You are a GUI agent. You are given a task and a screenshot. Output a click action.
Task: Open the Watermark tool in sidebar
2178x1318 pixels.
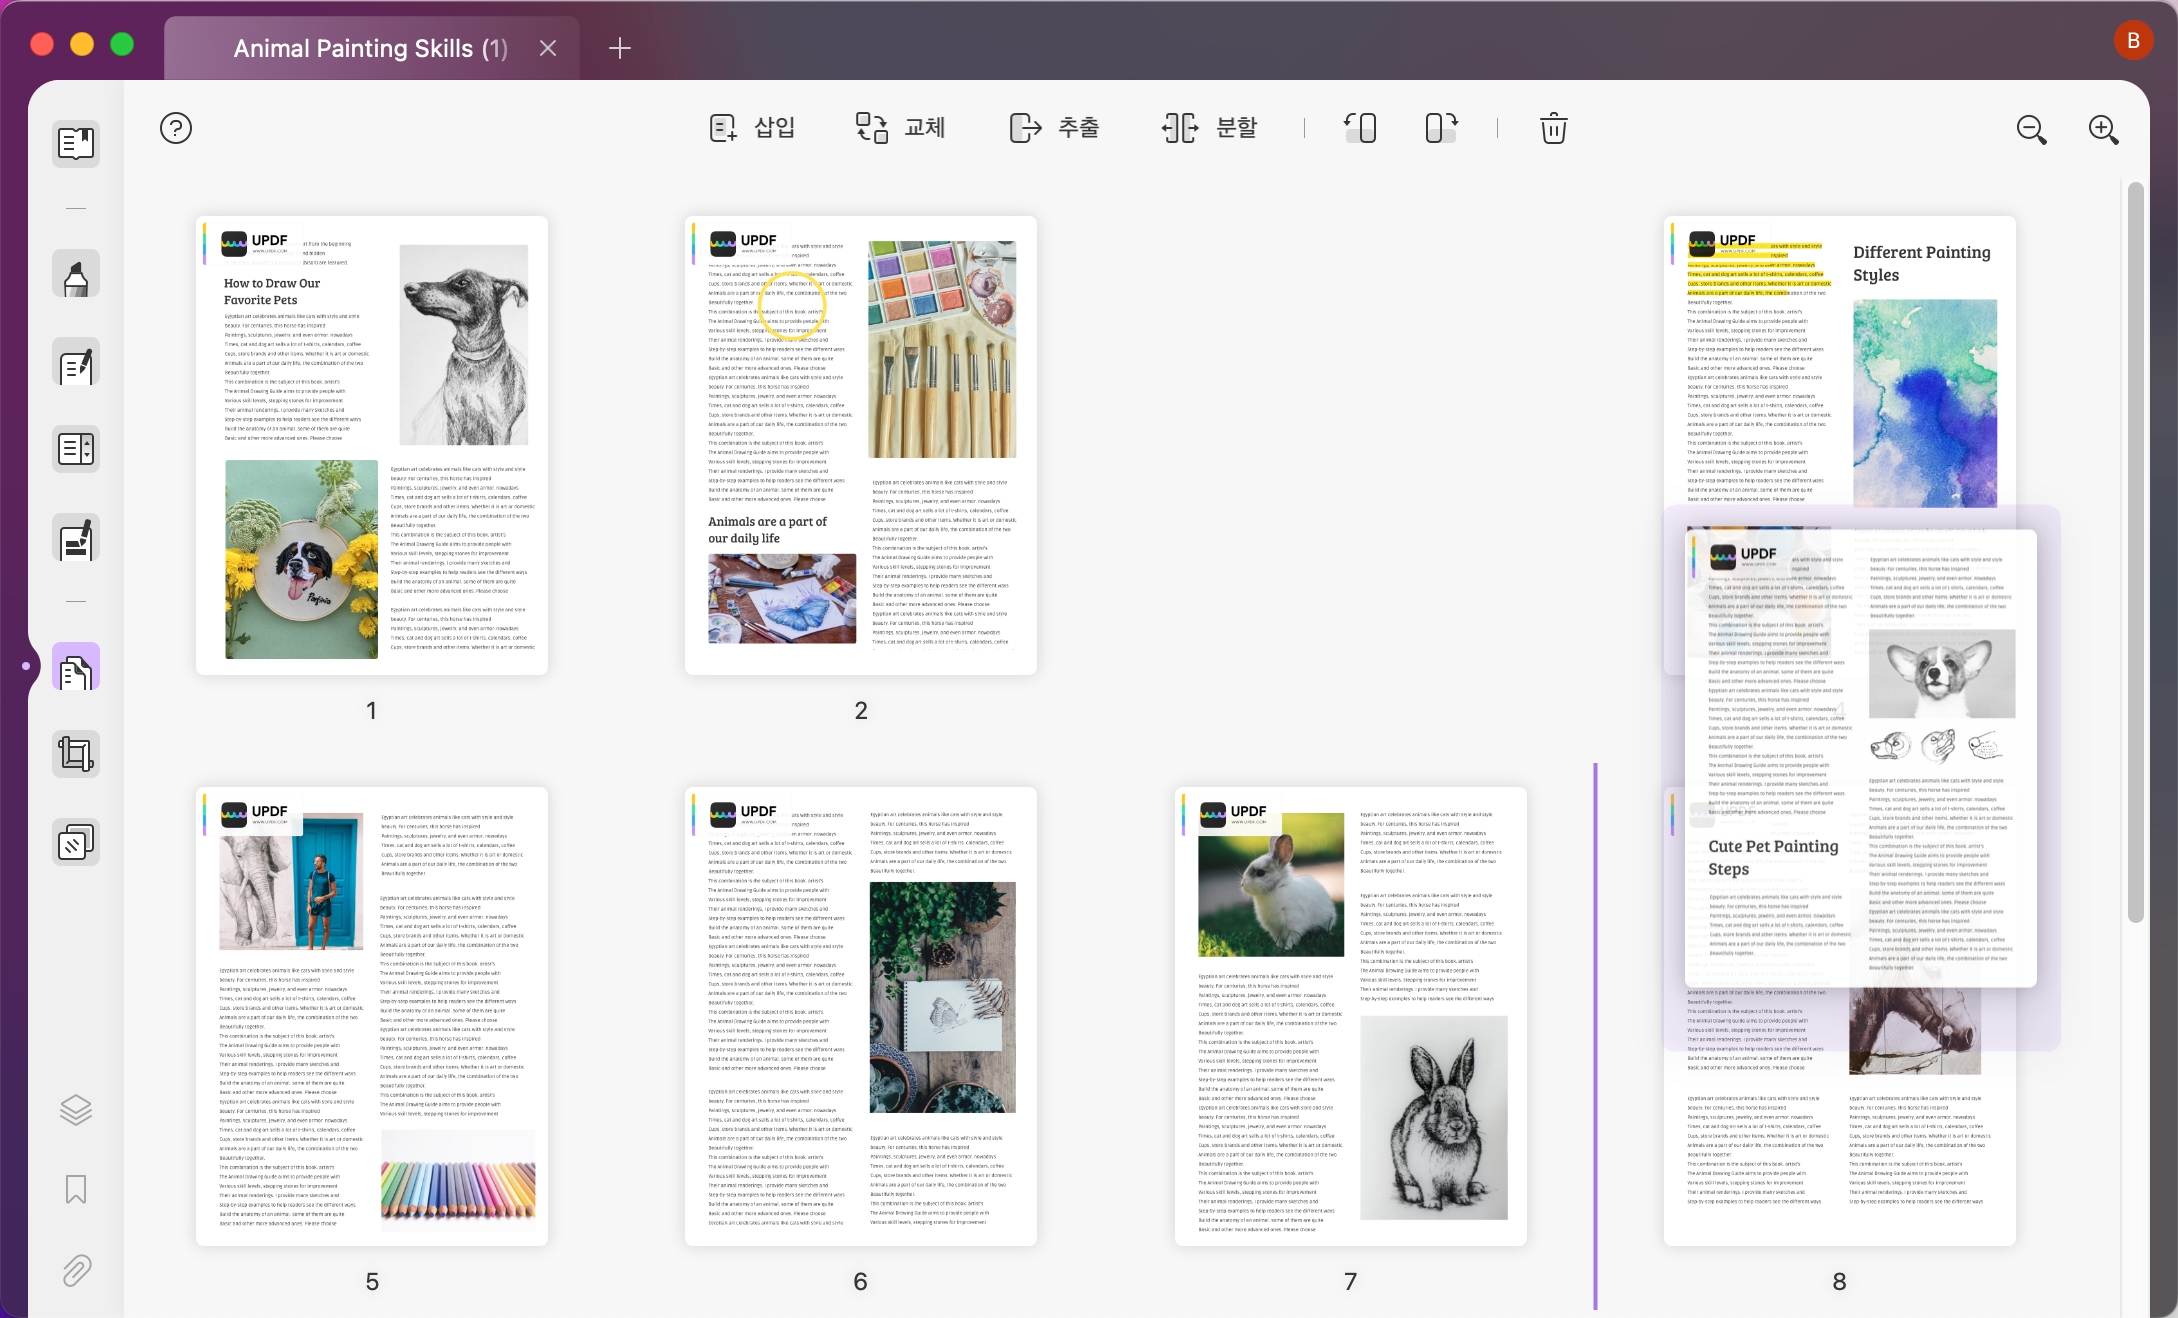[76, 842]
